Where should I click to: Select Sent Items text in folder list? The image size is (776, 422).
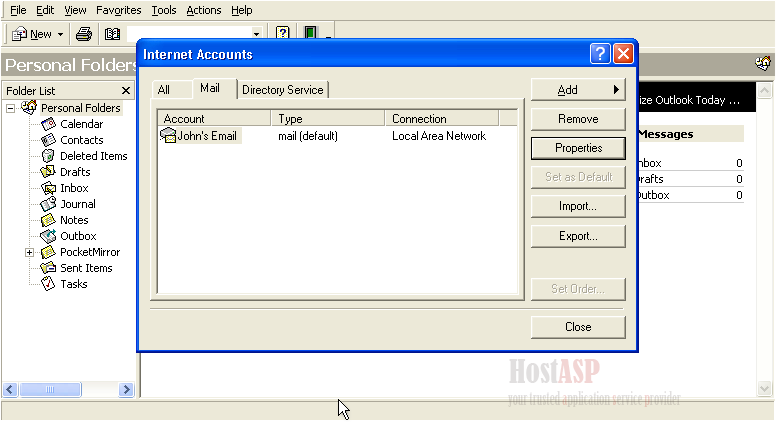pos(86,268)
